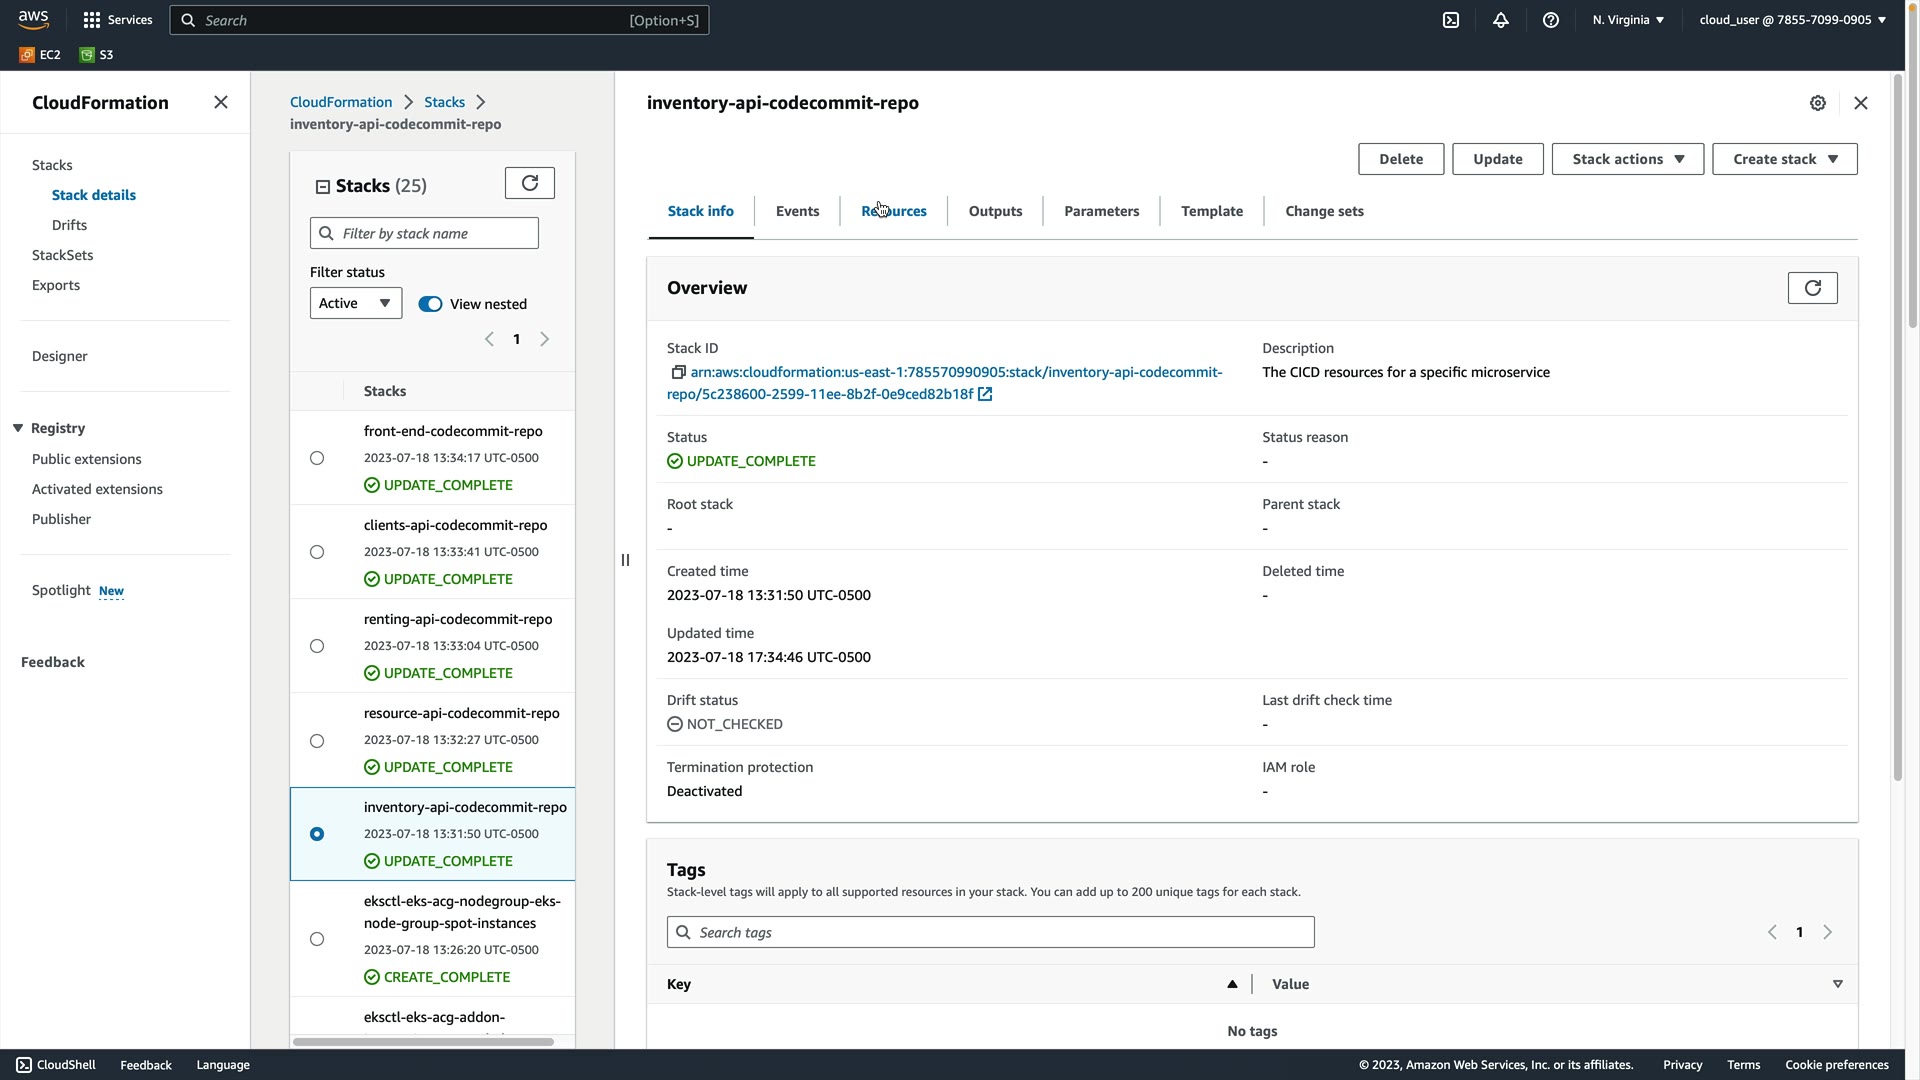The image size is (1920, 1080).
Task: Open the Active filter status dropdown
Action: coord(355,303)
